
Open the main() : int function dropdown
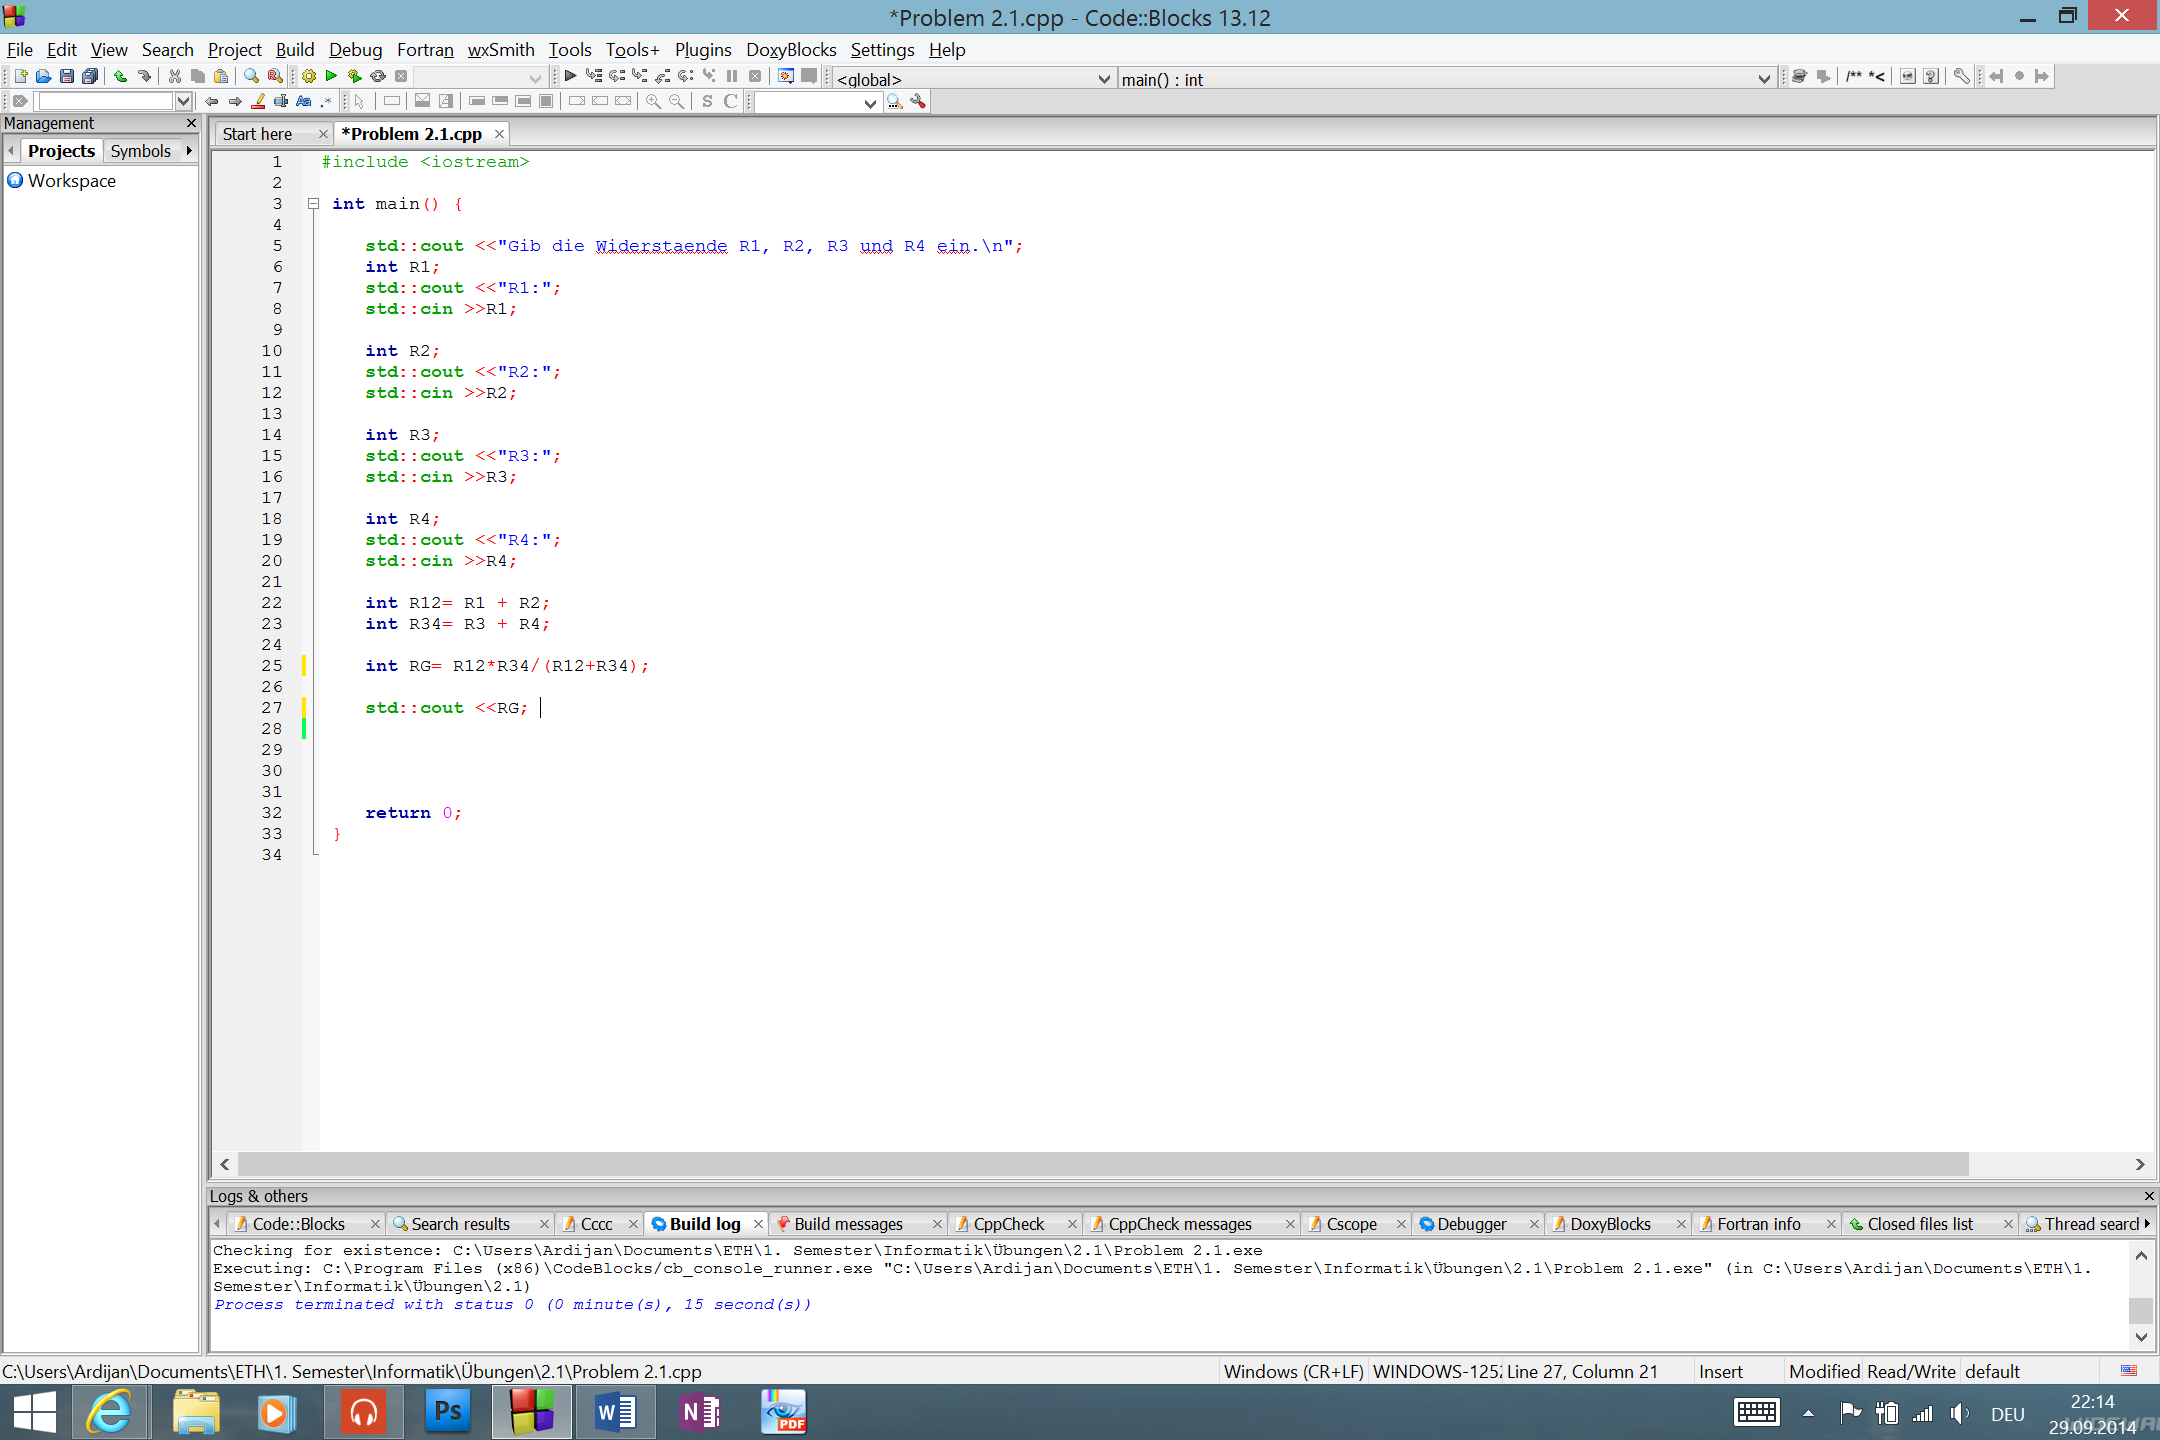(x=1766, y=79)
